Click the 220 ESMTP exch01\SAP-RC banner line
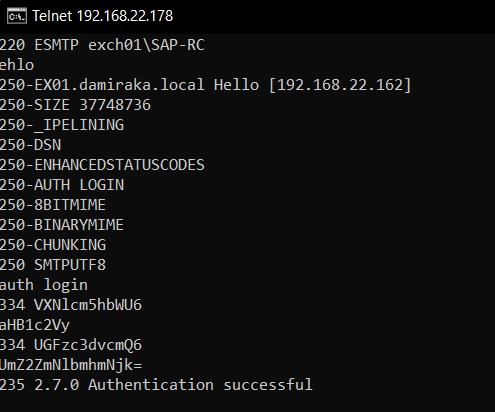 coord(102,45)
